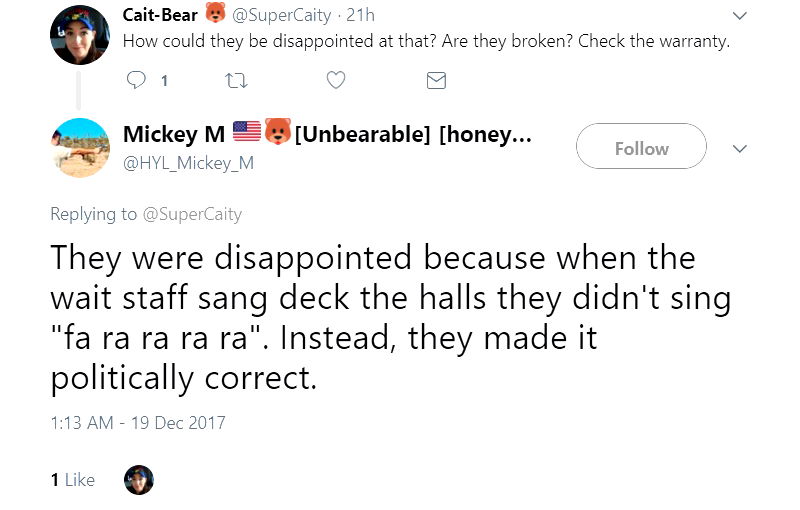Image resolution: width=800 pixels, height=510 pixels.
Task: Click the 1:13 AM - 19 Dec 2017 timestamp
Action: tap(138, 422)
